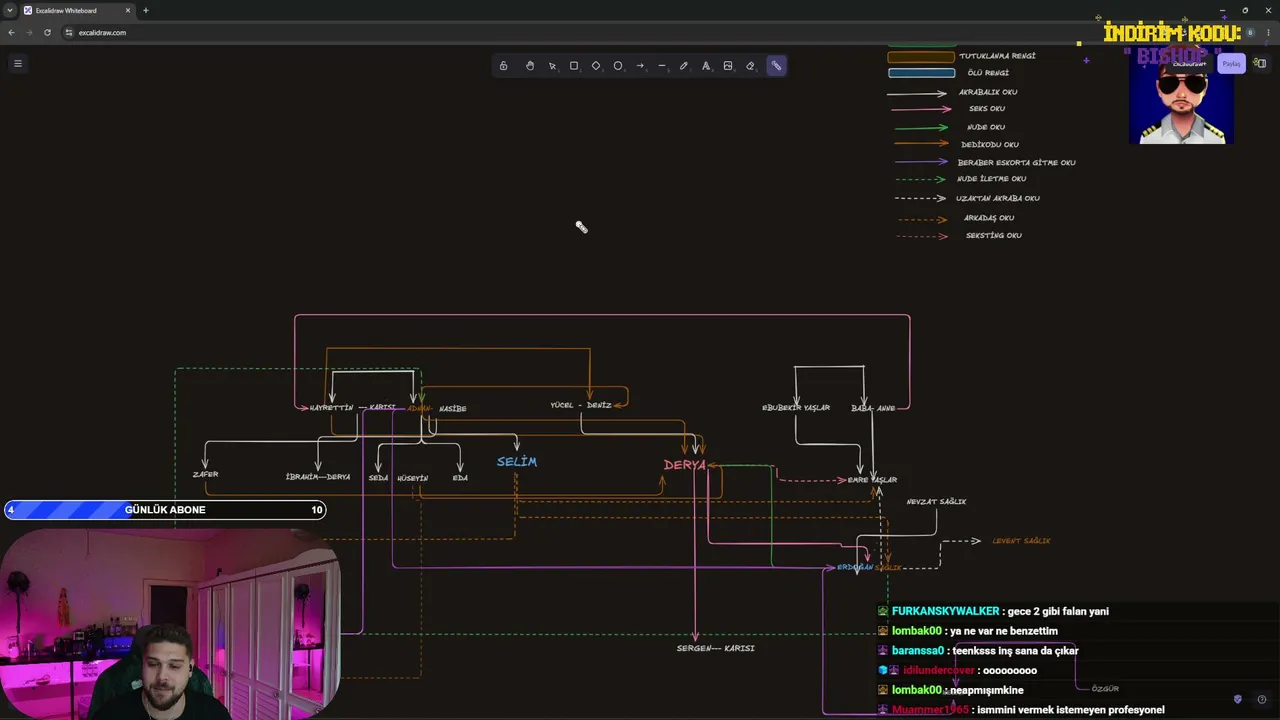Select the TUTUKLANMA RENGİ legend text
The image size is (1280, 720).
point(997,56)
